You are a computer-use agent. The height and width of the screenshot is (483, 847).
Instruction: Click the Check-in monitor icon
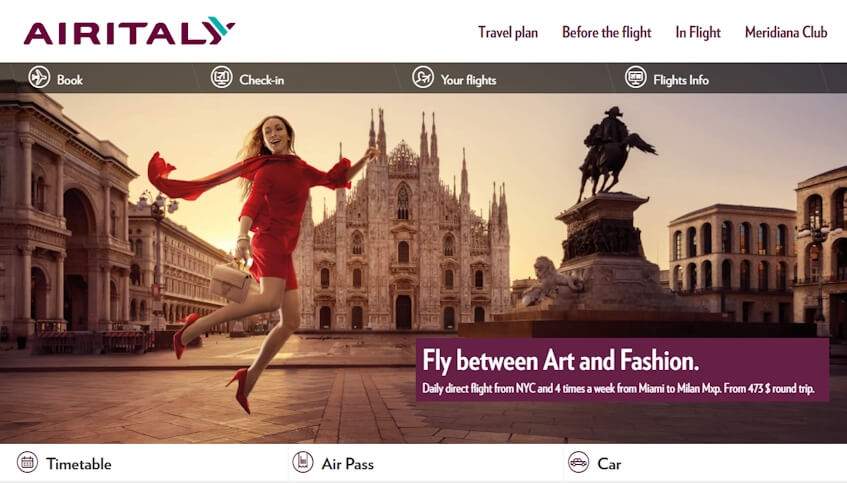pos(221,77)
